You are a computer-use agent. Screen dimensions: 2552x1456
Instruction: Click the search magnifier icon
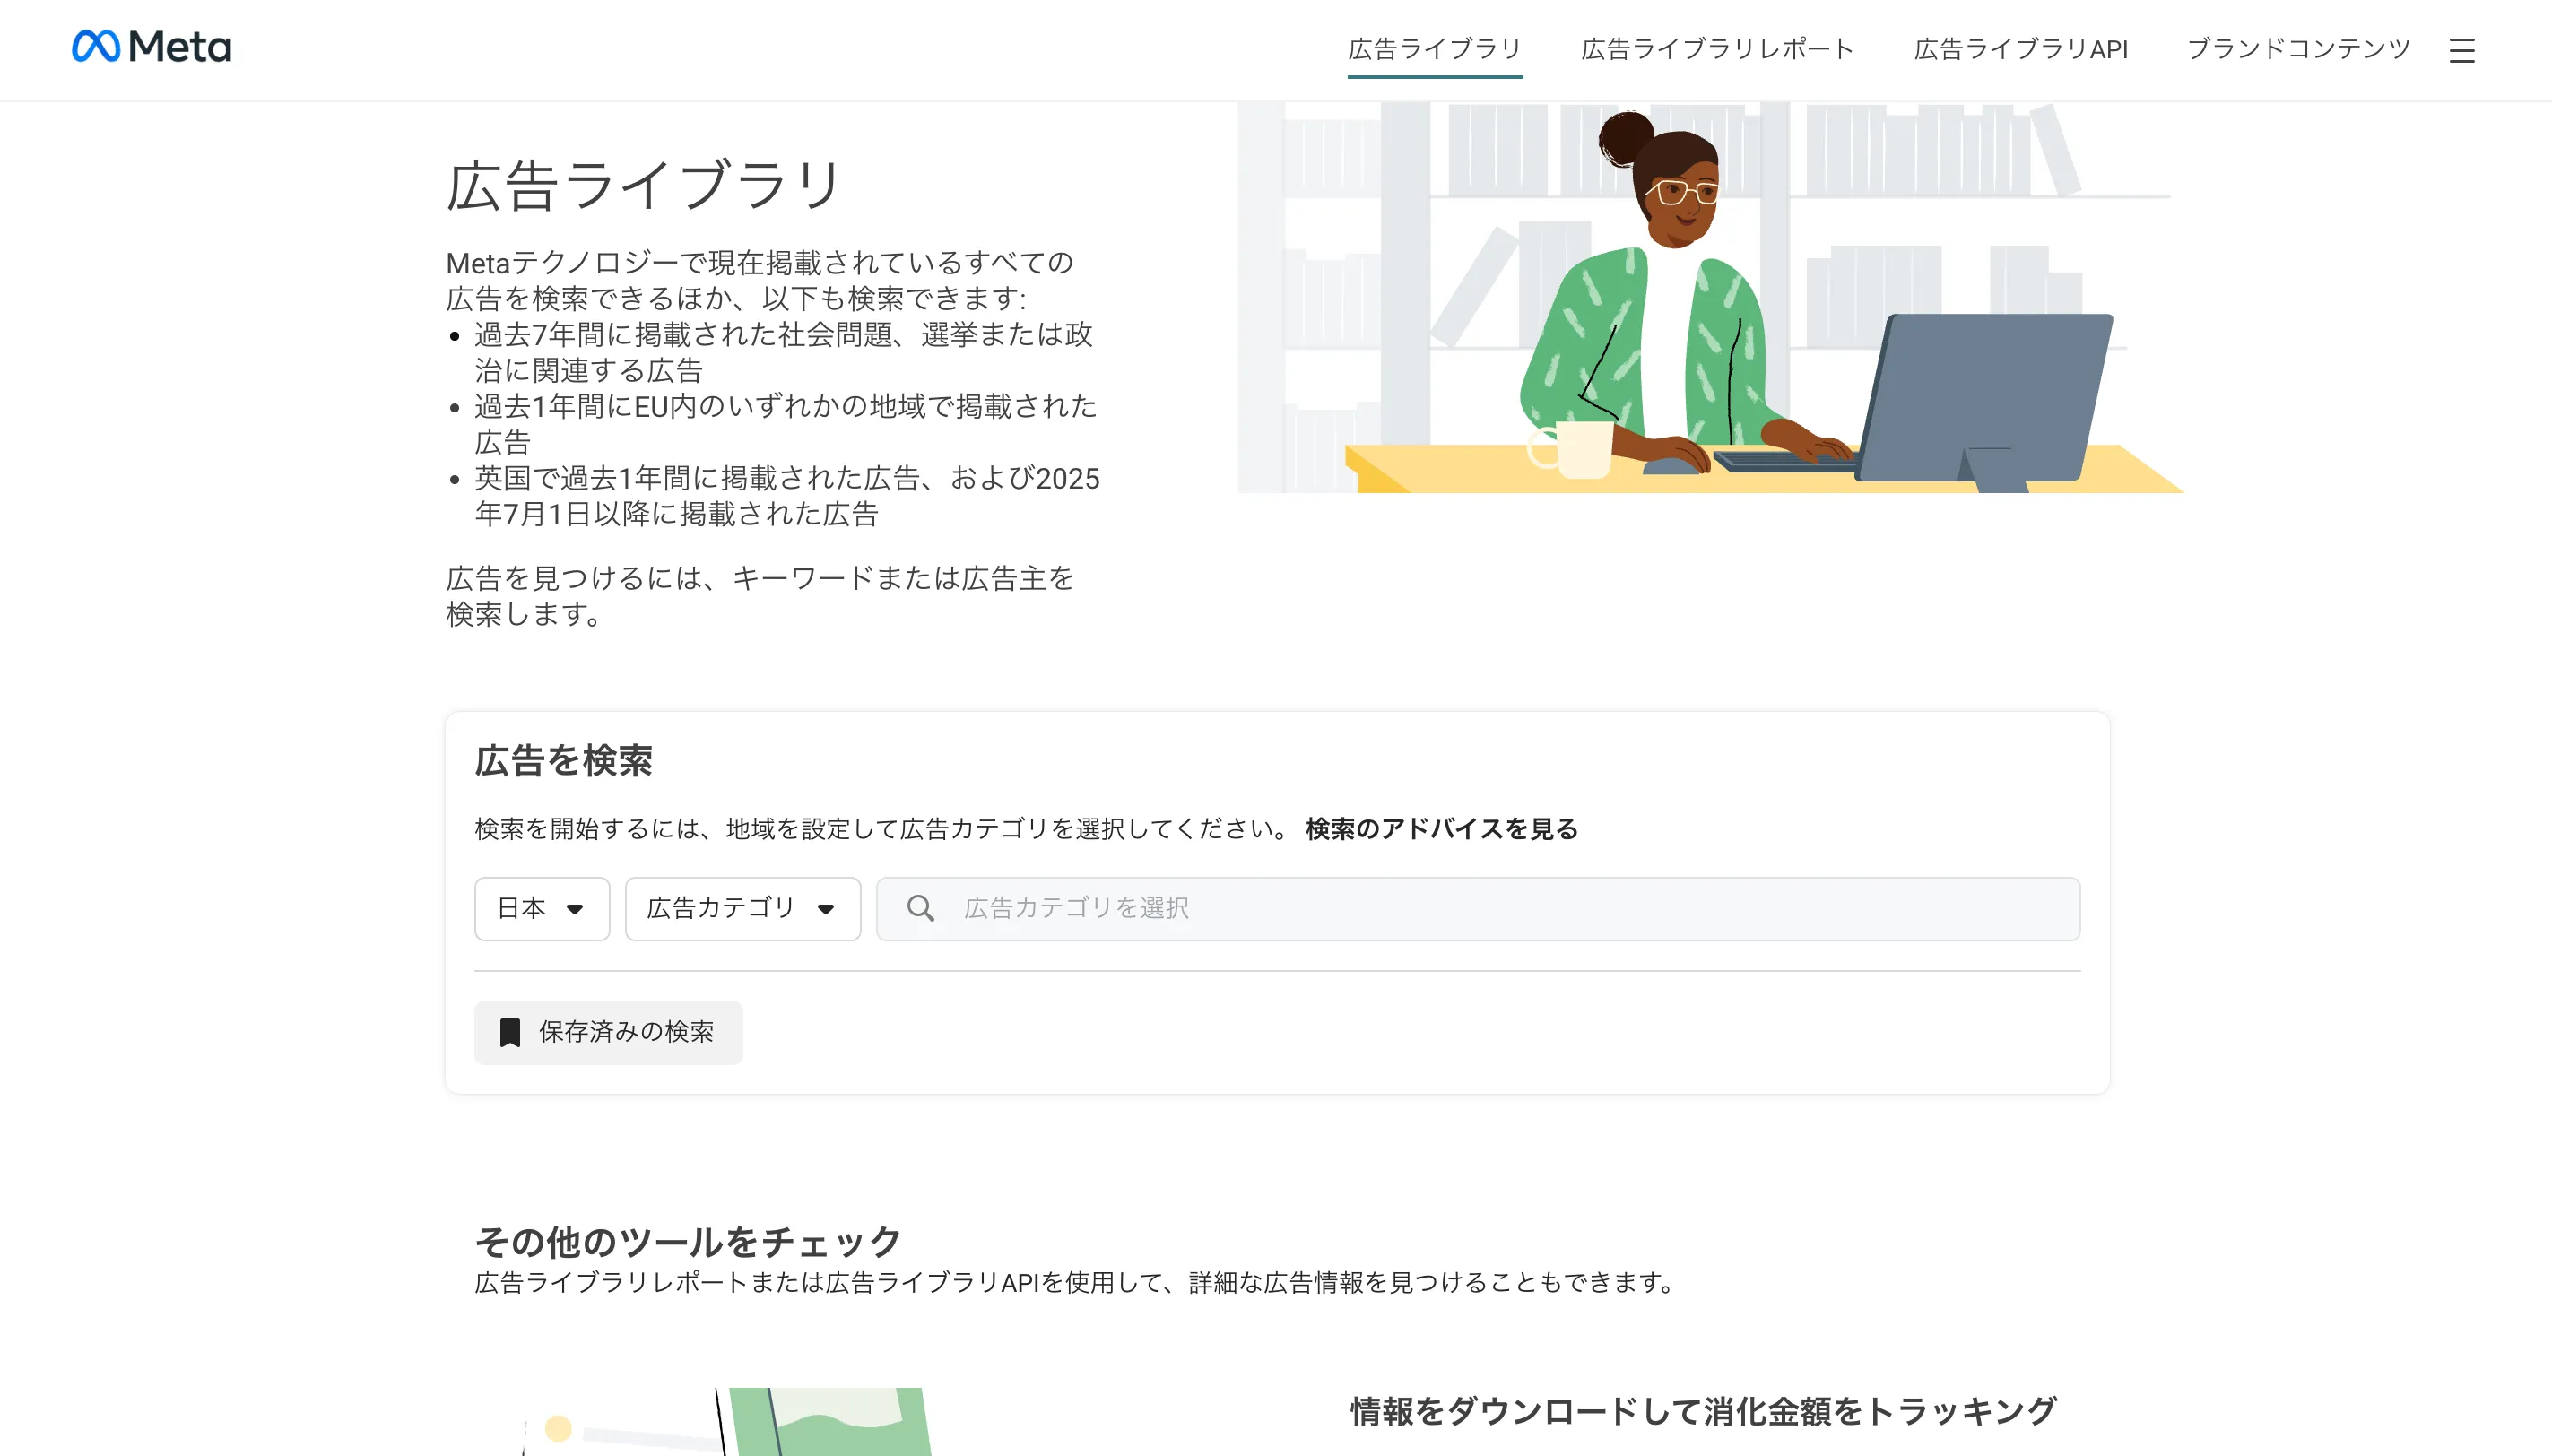click(x=920, y=908)
